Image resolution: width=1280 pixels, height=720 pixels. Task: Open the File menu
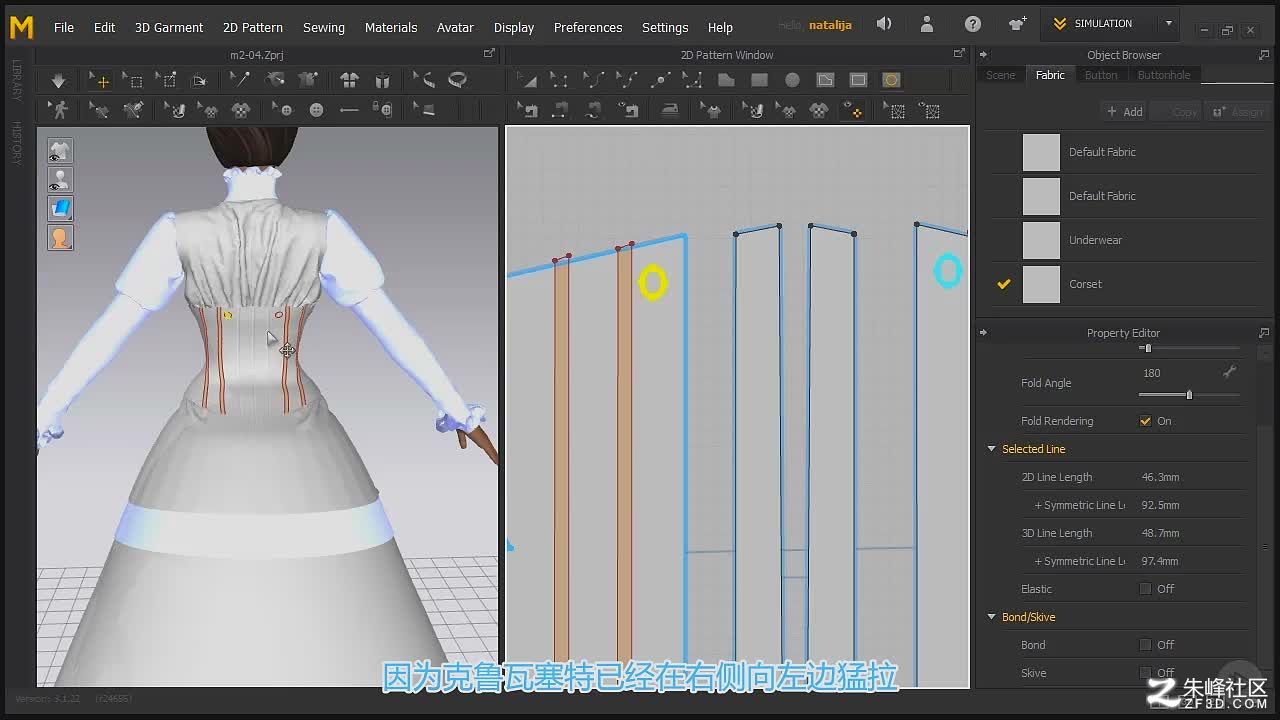(x=64, y=27)
